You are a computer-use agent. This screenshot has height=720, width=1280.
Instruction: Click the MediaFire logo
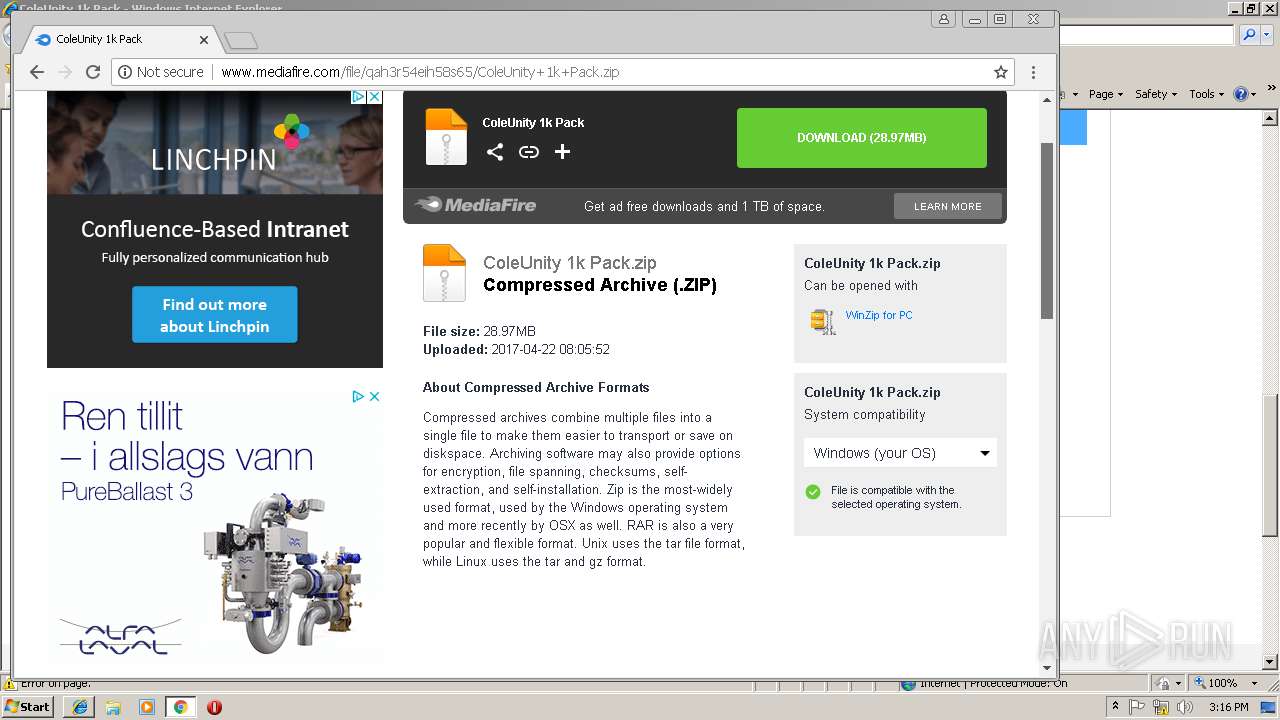[x=476, y=205]
